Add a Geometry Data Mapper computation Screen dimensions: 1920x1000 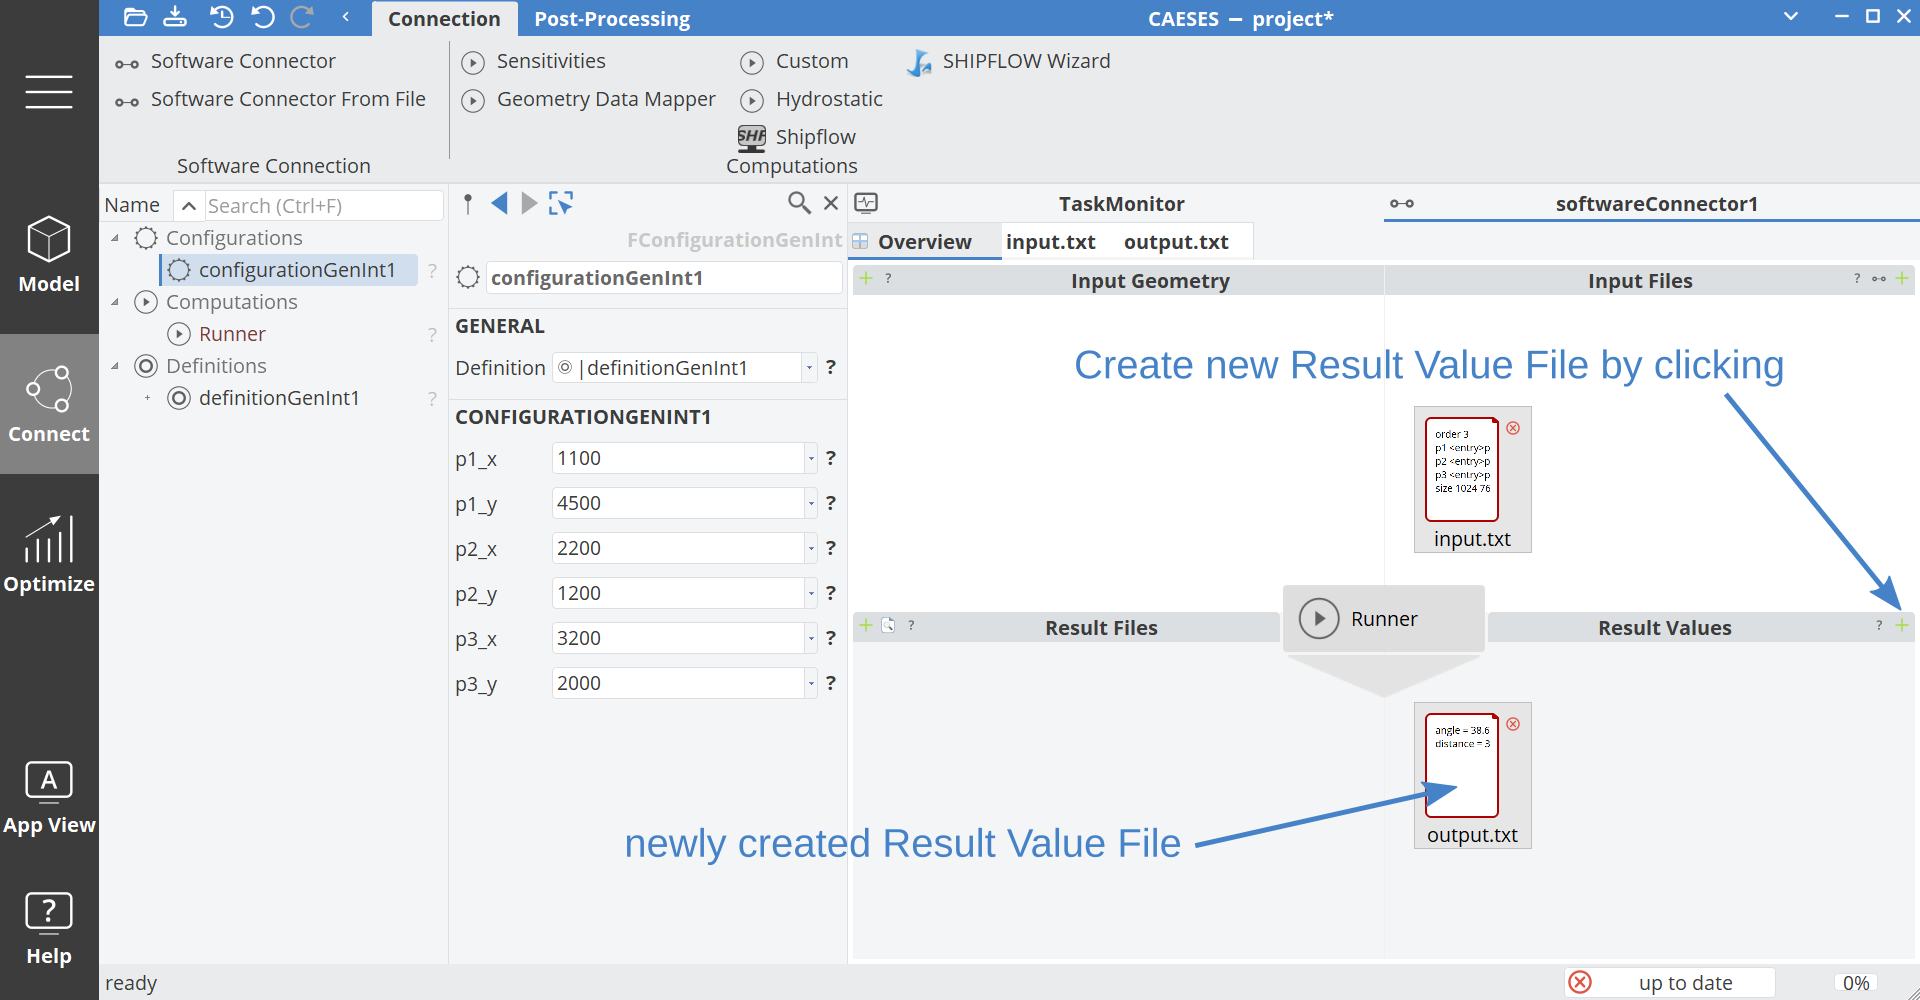(x=589, y=100)
